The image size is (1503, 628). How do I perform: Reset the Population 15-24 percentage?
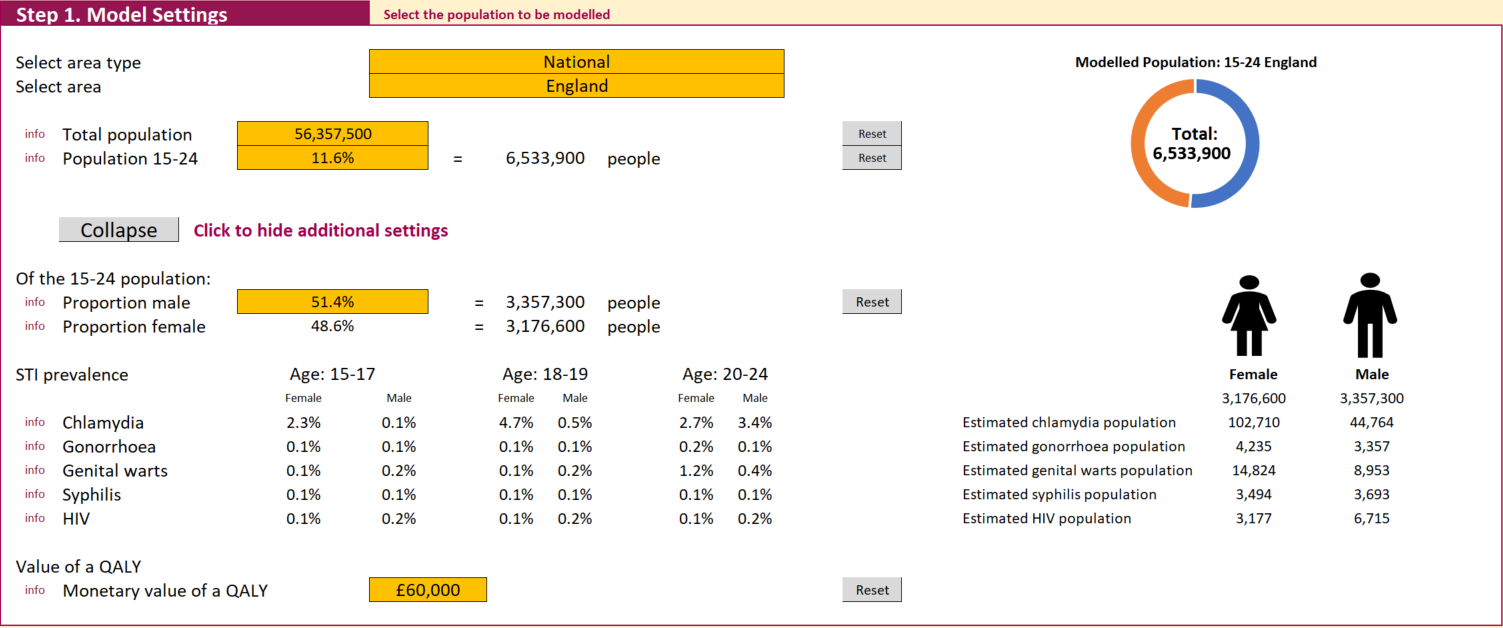point(872,158)
